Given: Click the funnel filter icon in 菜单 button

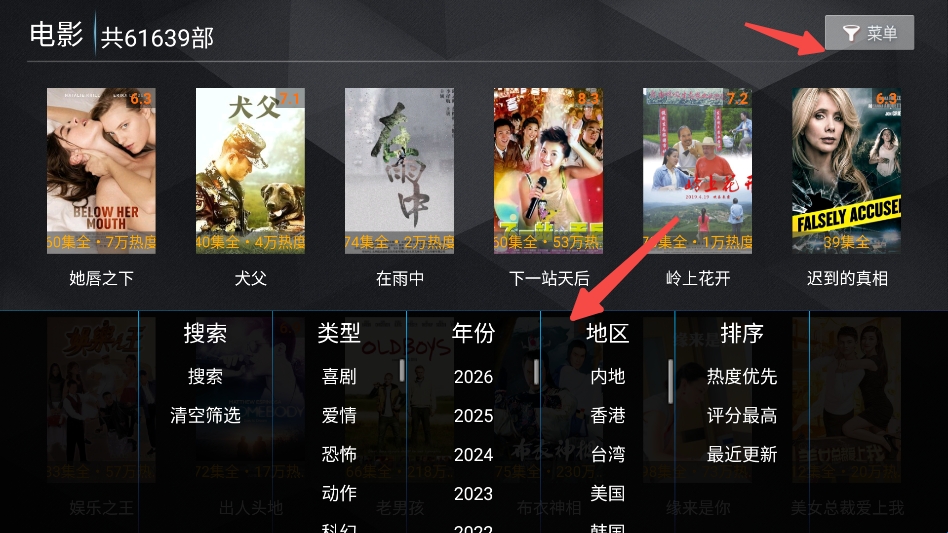Looking at the screenshot, I should (x=851, y=33).
